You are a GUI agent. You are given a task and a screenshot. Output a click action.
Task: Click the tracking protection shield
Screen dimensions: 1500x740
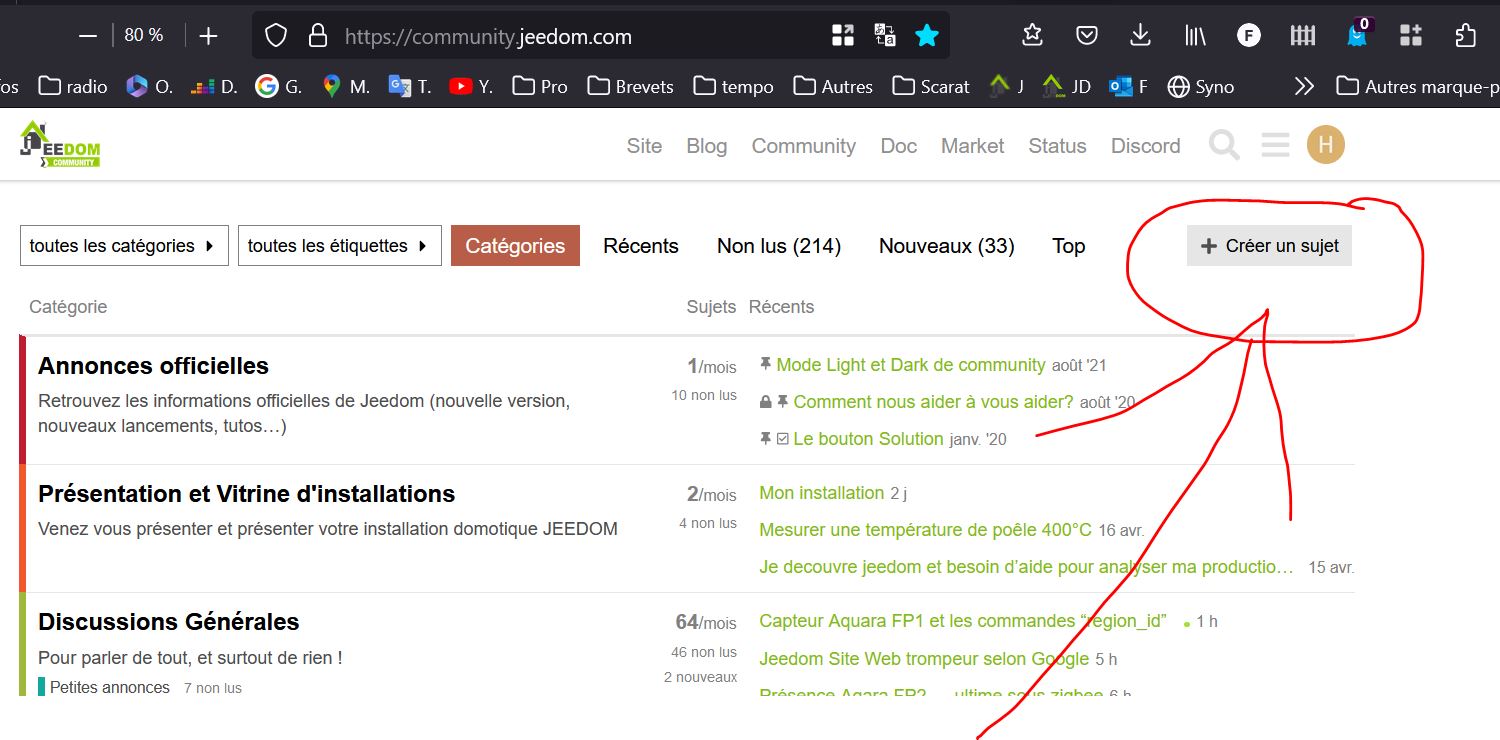[x=275, y=35]
